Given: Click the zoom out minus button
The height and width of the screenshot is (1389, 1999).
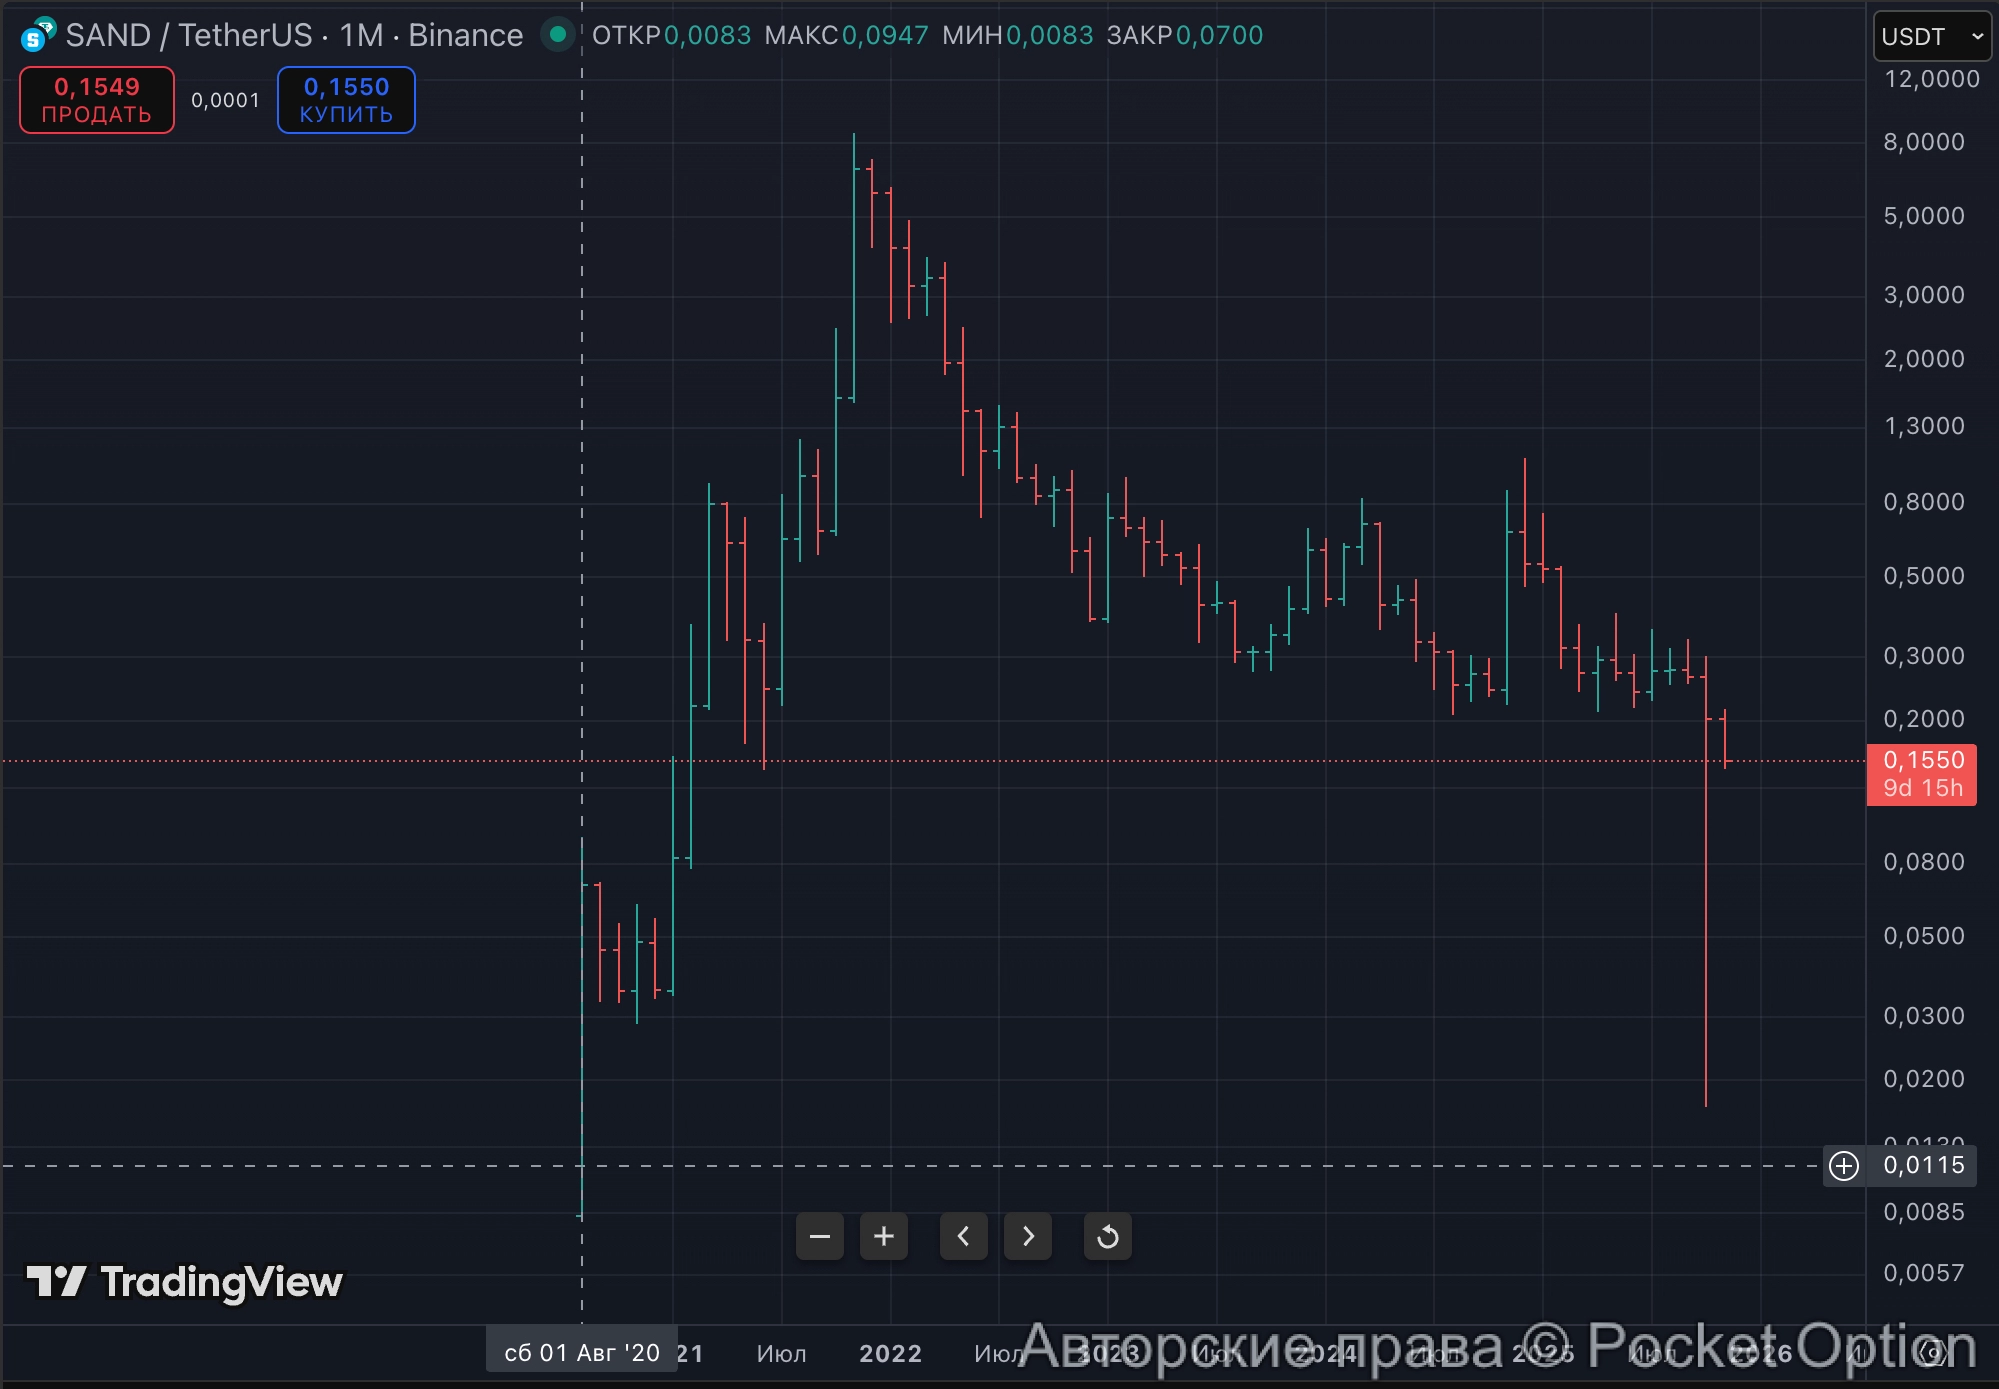Looking at the screenshot, I should (819, 1237).
